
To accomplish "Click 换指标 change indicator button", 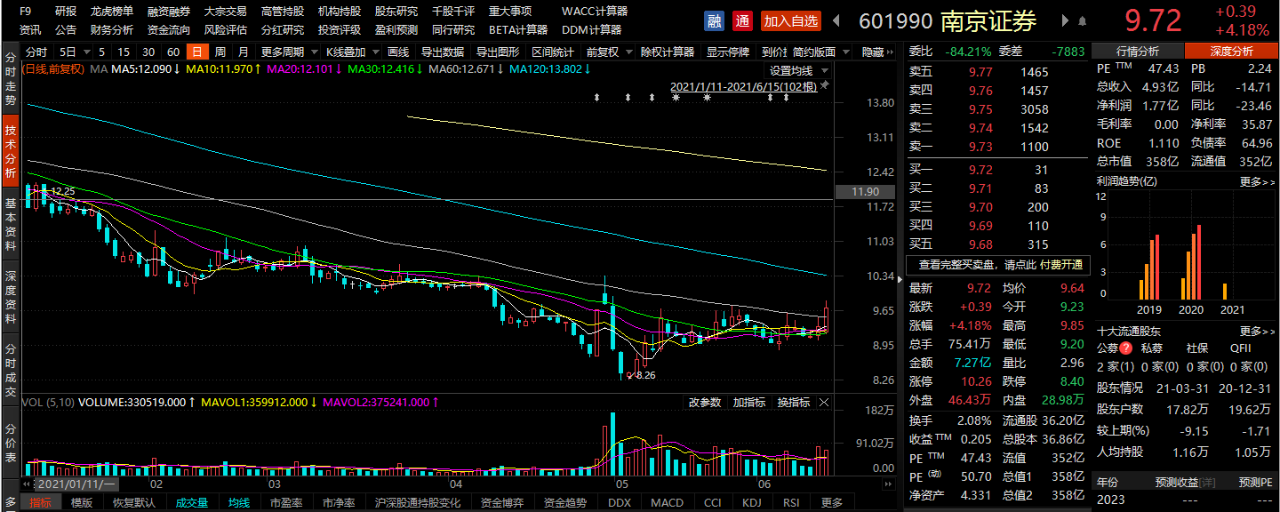I will coord(793,401).
